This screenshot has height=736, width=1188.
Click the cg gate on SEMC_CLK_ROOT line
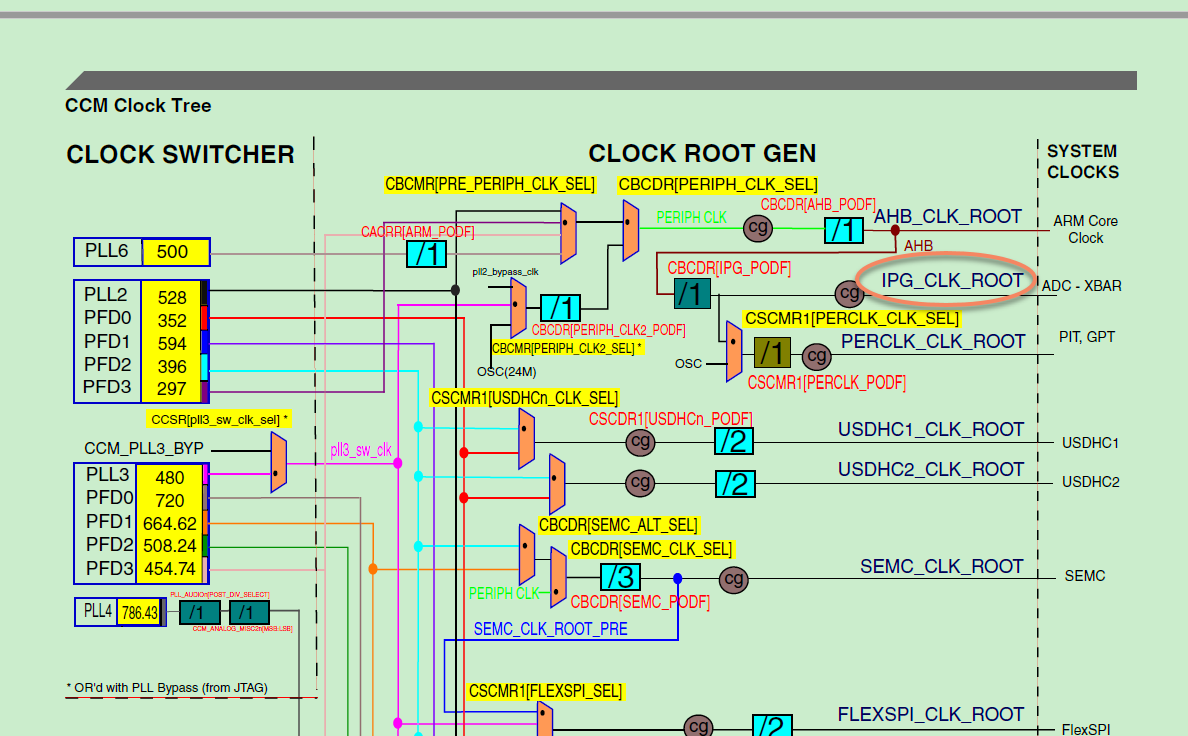click(733, 579)
